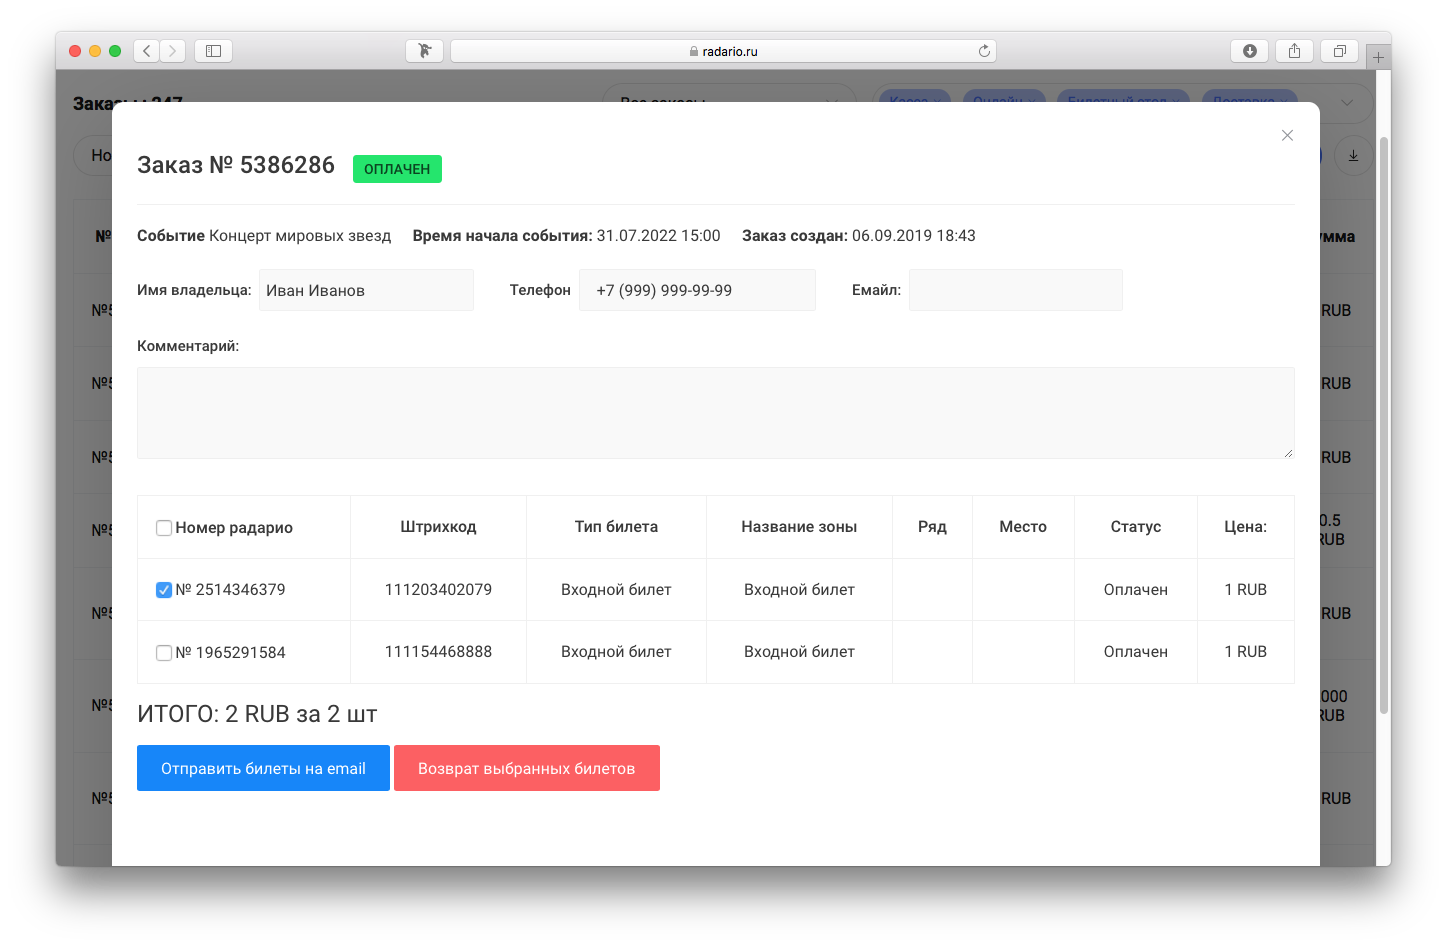Click barcode 111154468888
Screen dimensions: 1447x946
[x=438, y=652]
